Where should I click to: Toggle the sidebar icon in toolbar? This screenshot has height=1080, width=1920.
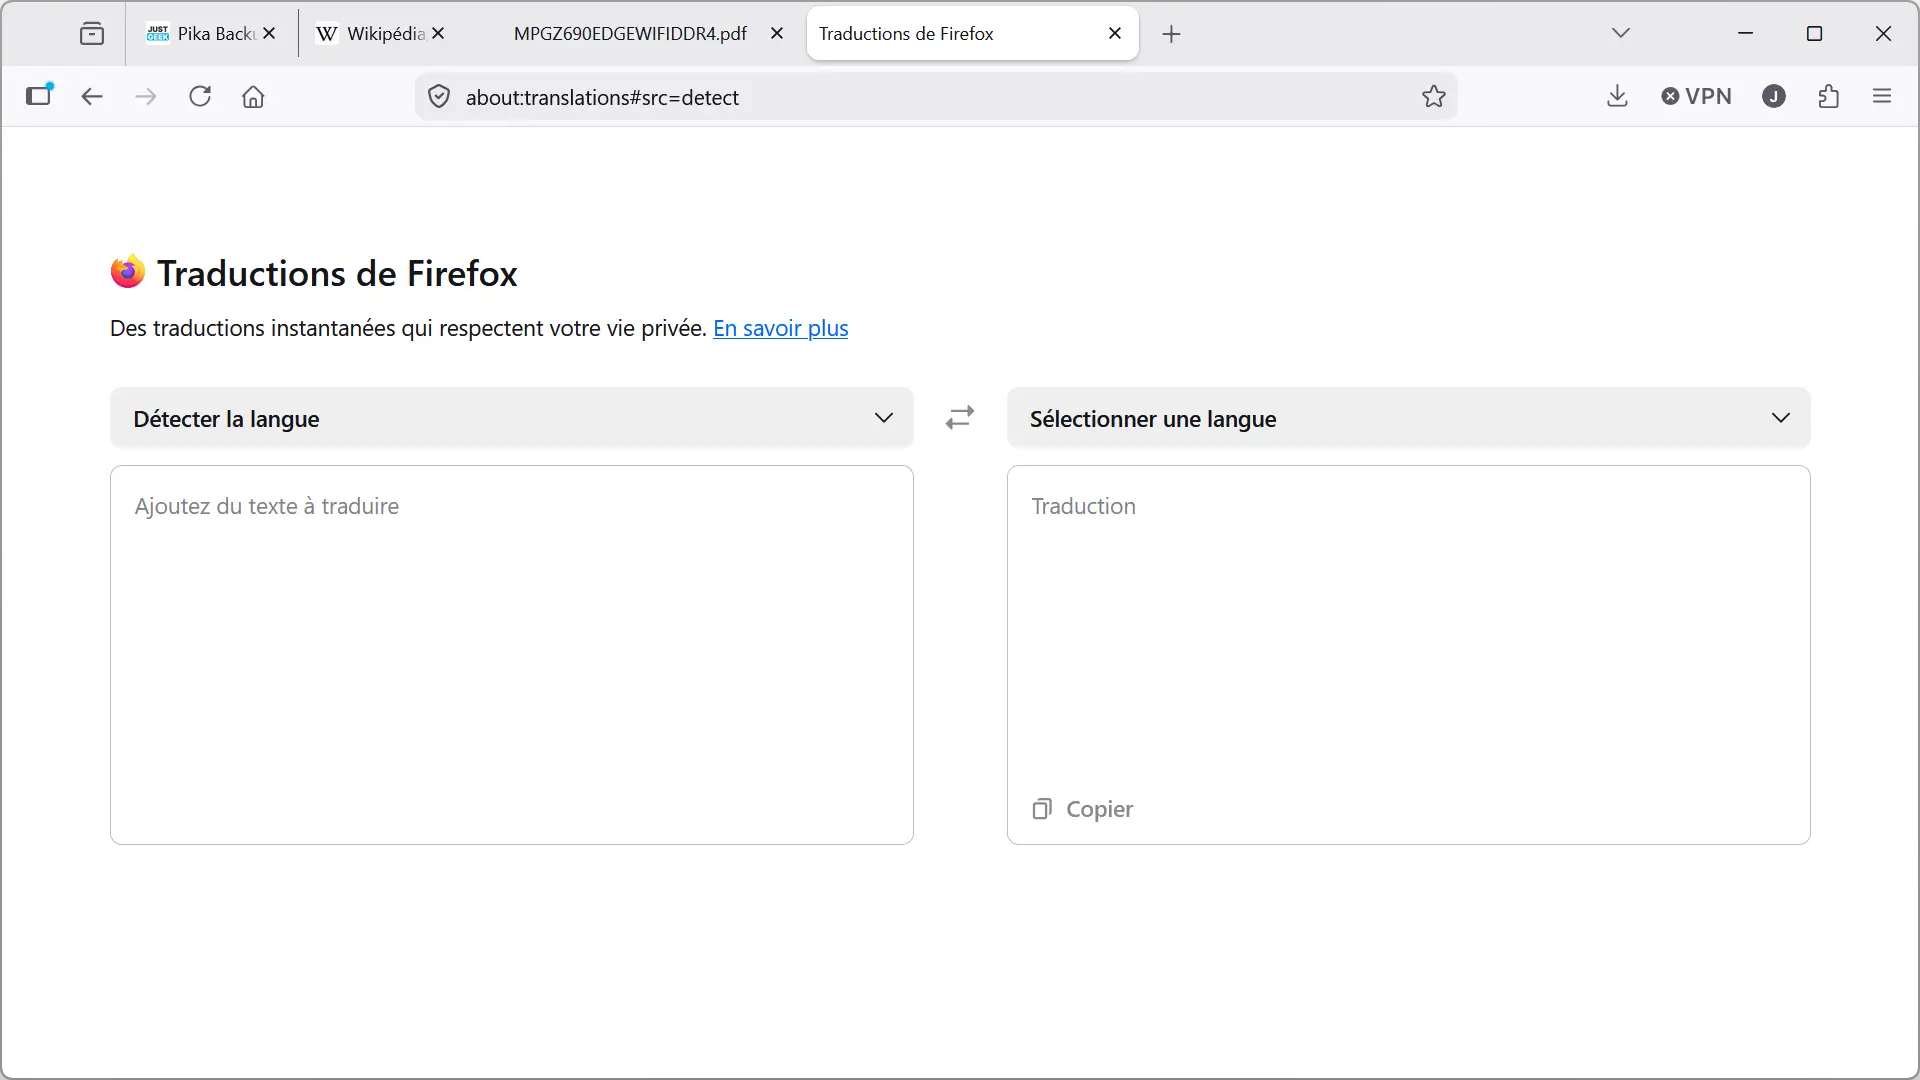[39, 96]
